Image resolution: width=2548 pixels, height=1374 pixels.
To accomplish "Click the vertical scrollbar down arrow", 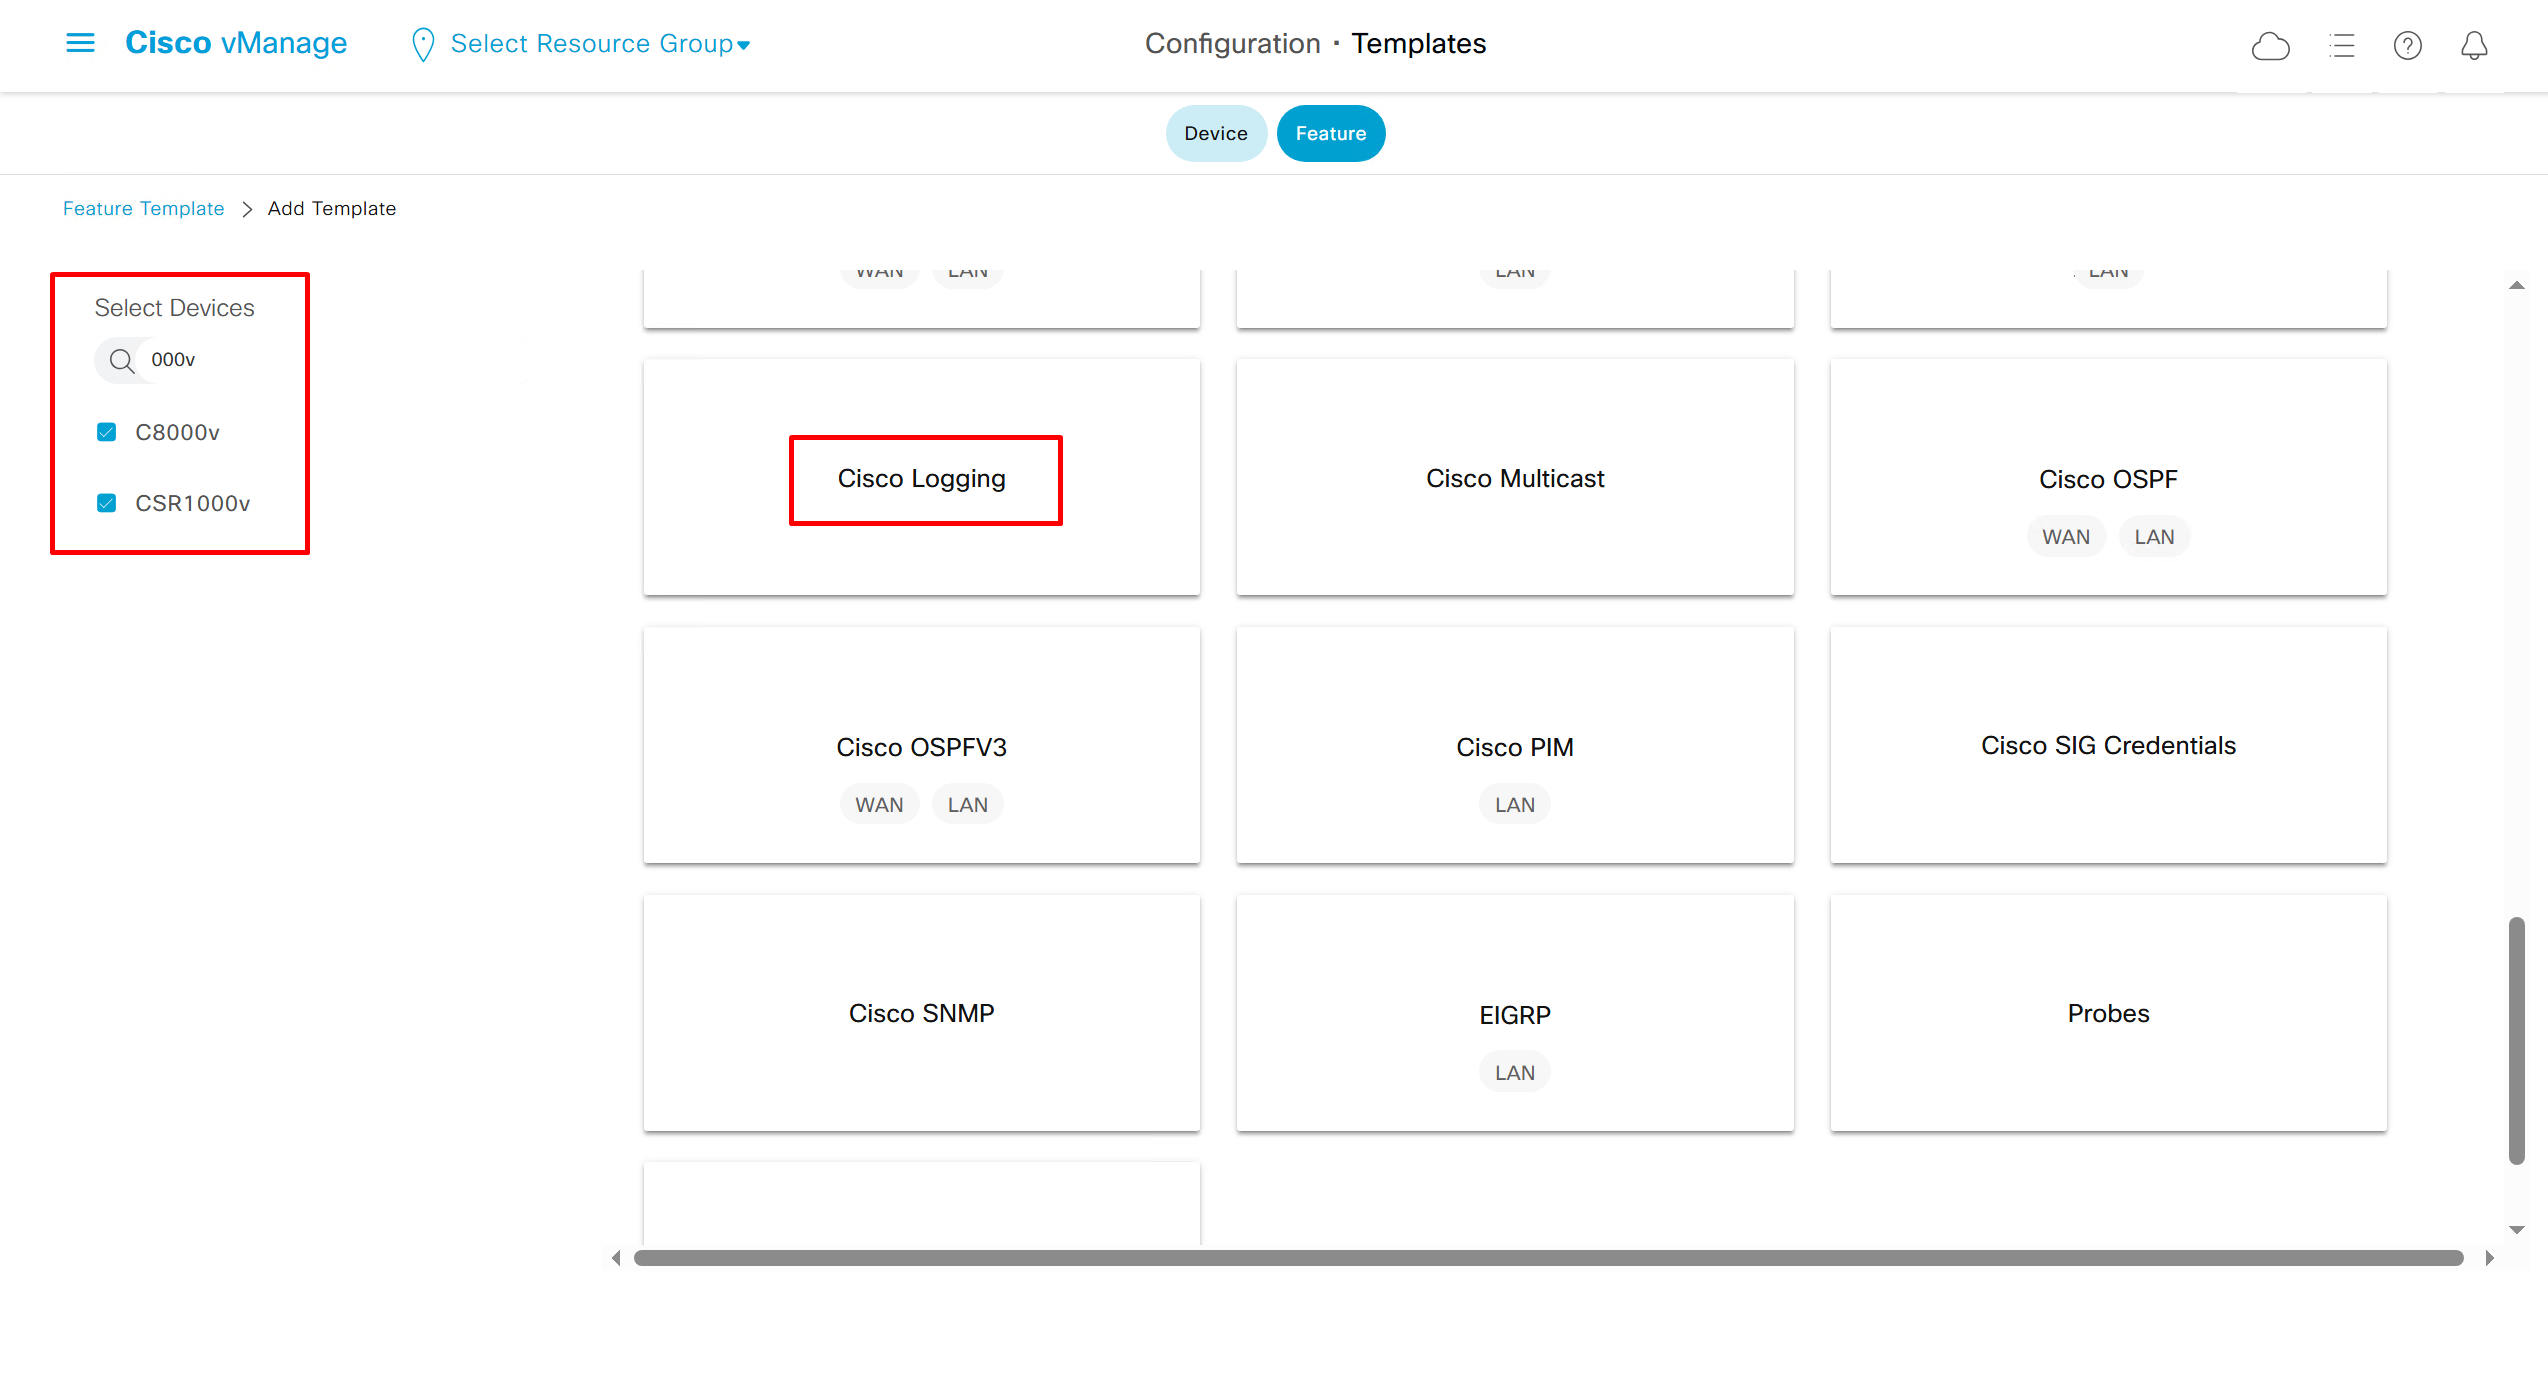I will click(x=2517, y=1230).
